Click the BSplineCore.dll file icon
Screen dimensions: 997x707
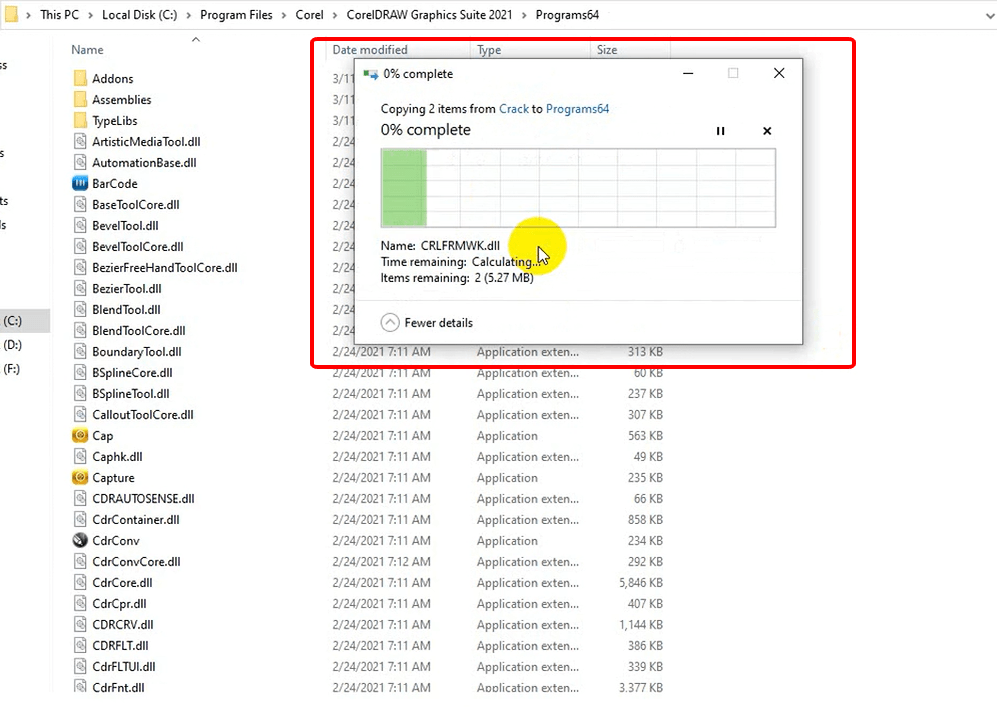coord(80,372)
